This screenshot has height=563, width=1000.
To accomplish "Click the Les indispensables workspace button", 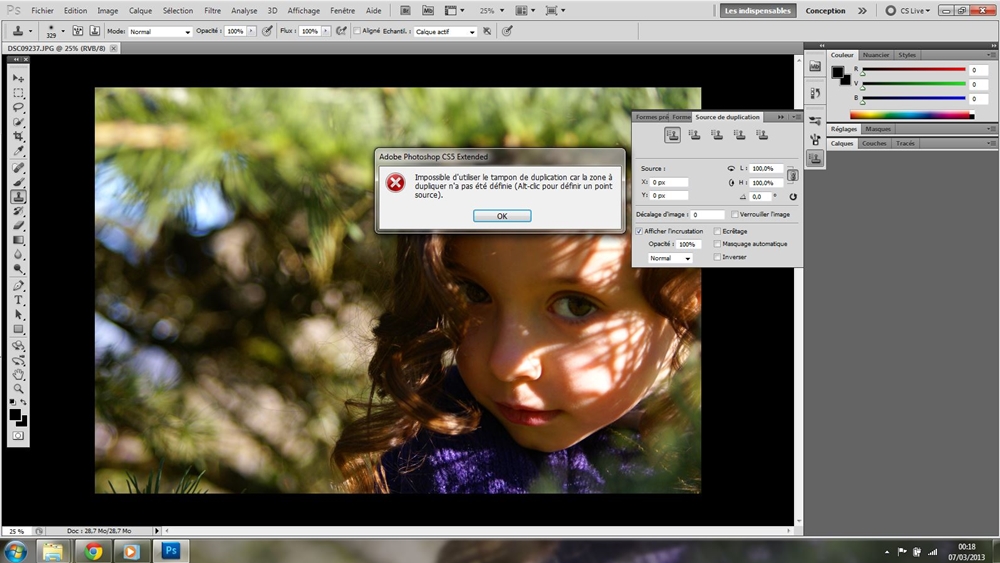I will pos(757,11).
